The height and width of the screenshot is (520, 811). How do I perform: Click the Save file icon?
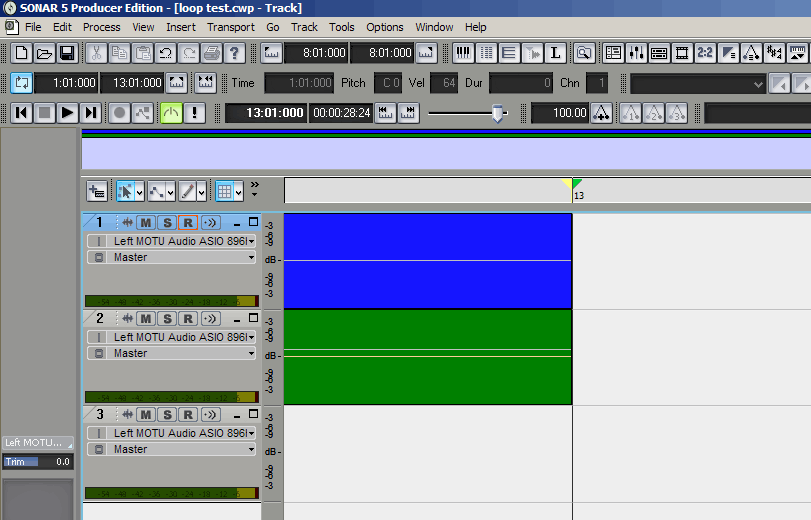tap(67, 53)
